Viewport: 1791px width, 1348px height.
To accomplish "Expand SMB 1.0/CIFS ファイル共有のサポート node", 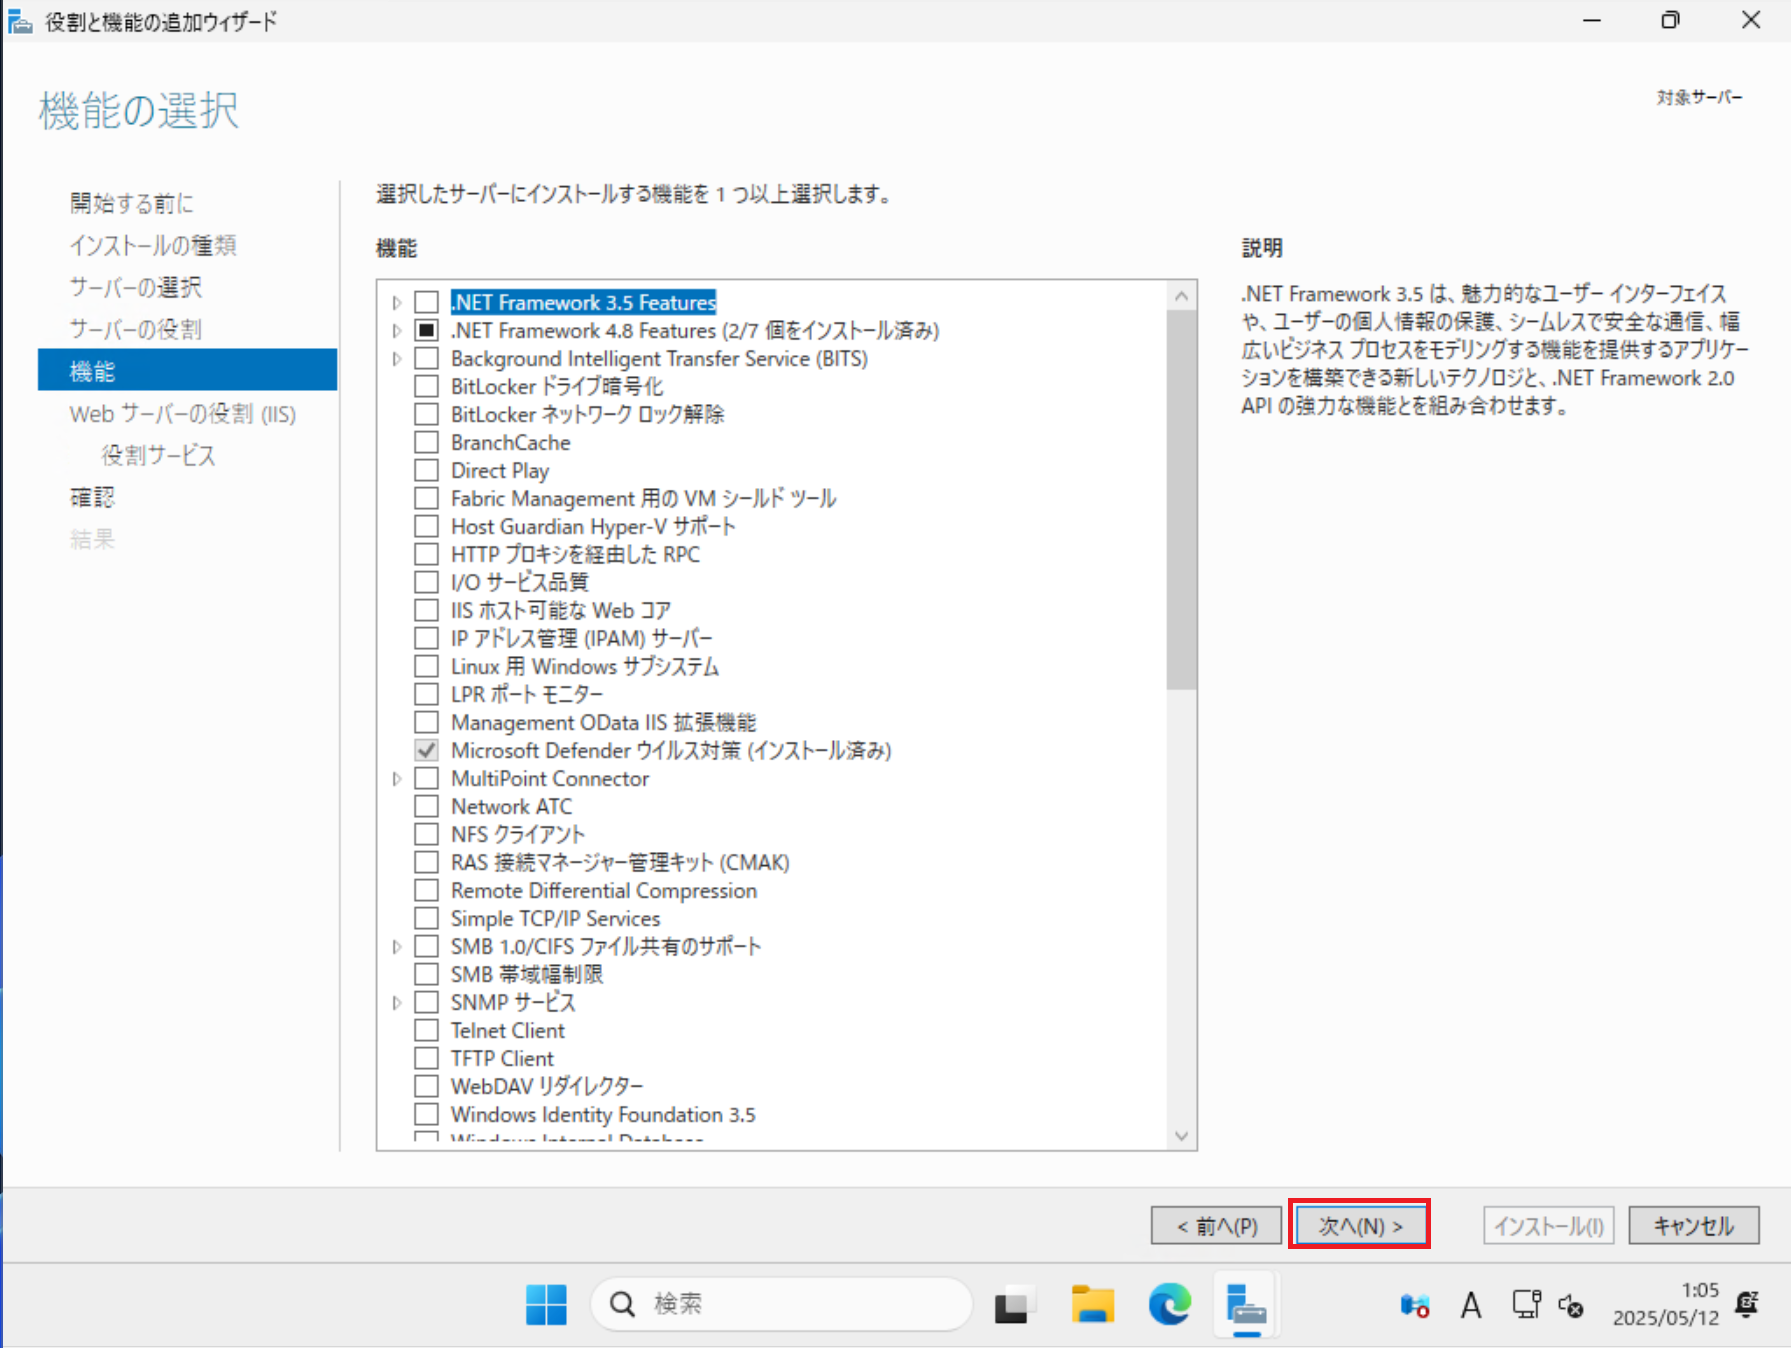I will coord(397,946).
